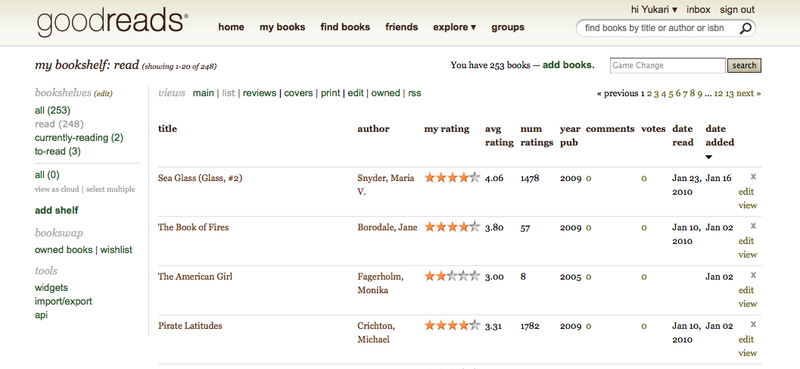
Task: Click select multiple
Action: pos(111,189)
